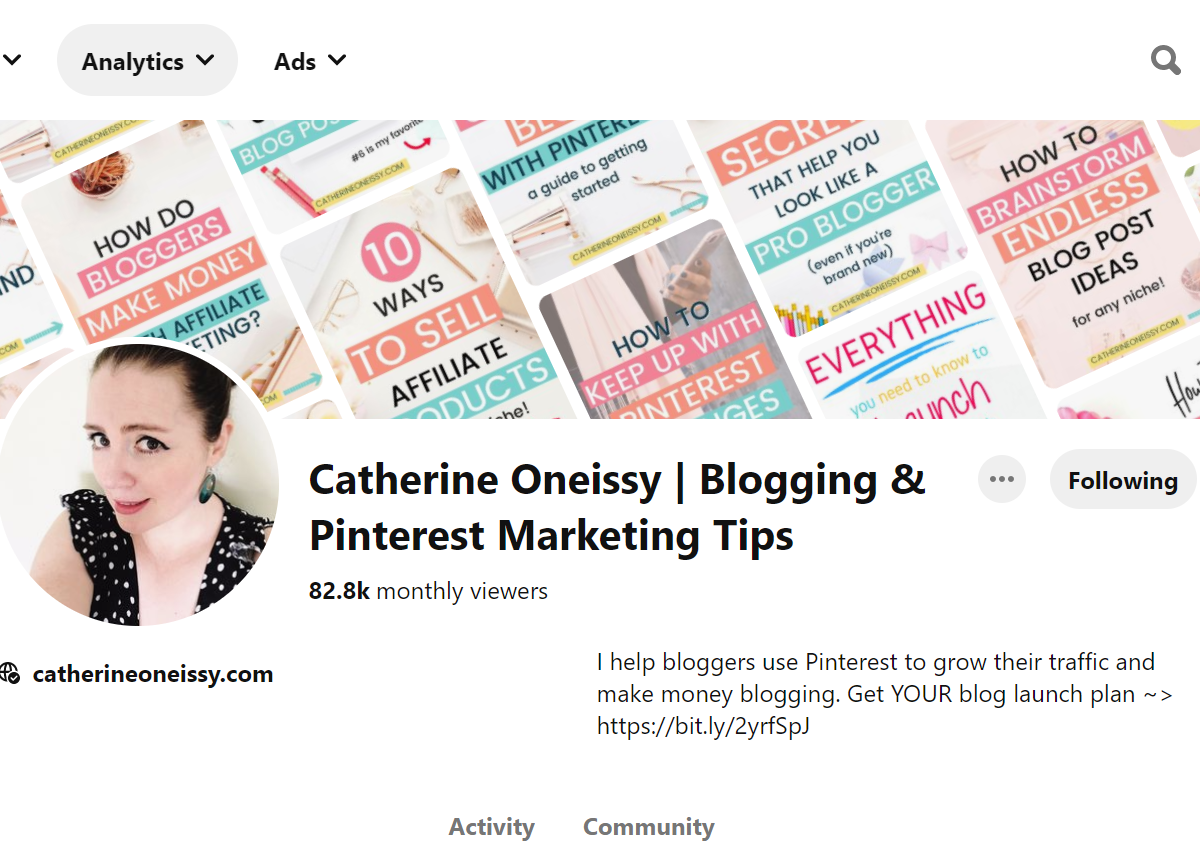This screenshot has height=867, width=1200.
Task: Open the catherineoneissy.com website link
Action: [x=152, y=674]
